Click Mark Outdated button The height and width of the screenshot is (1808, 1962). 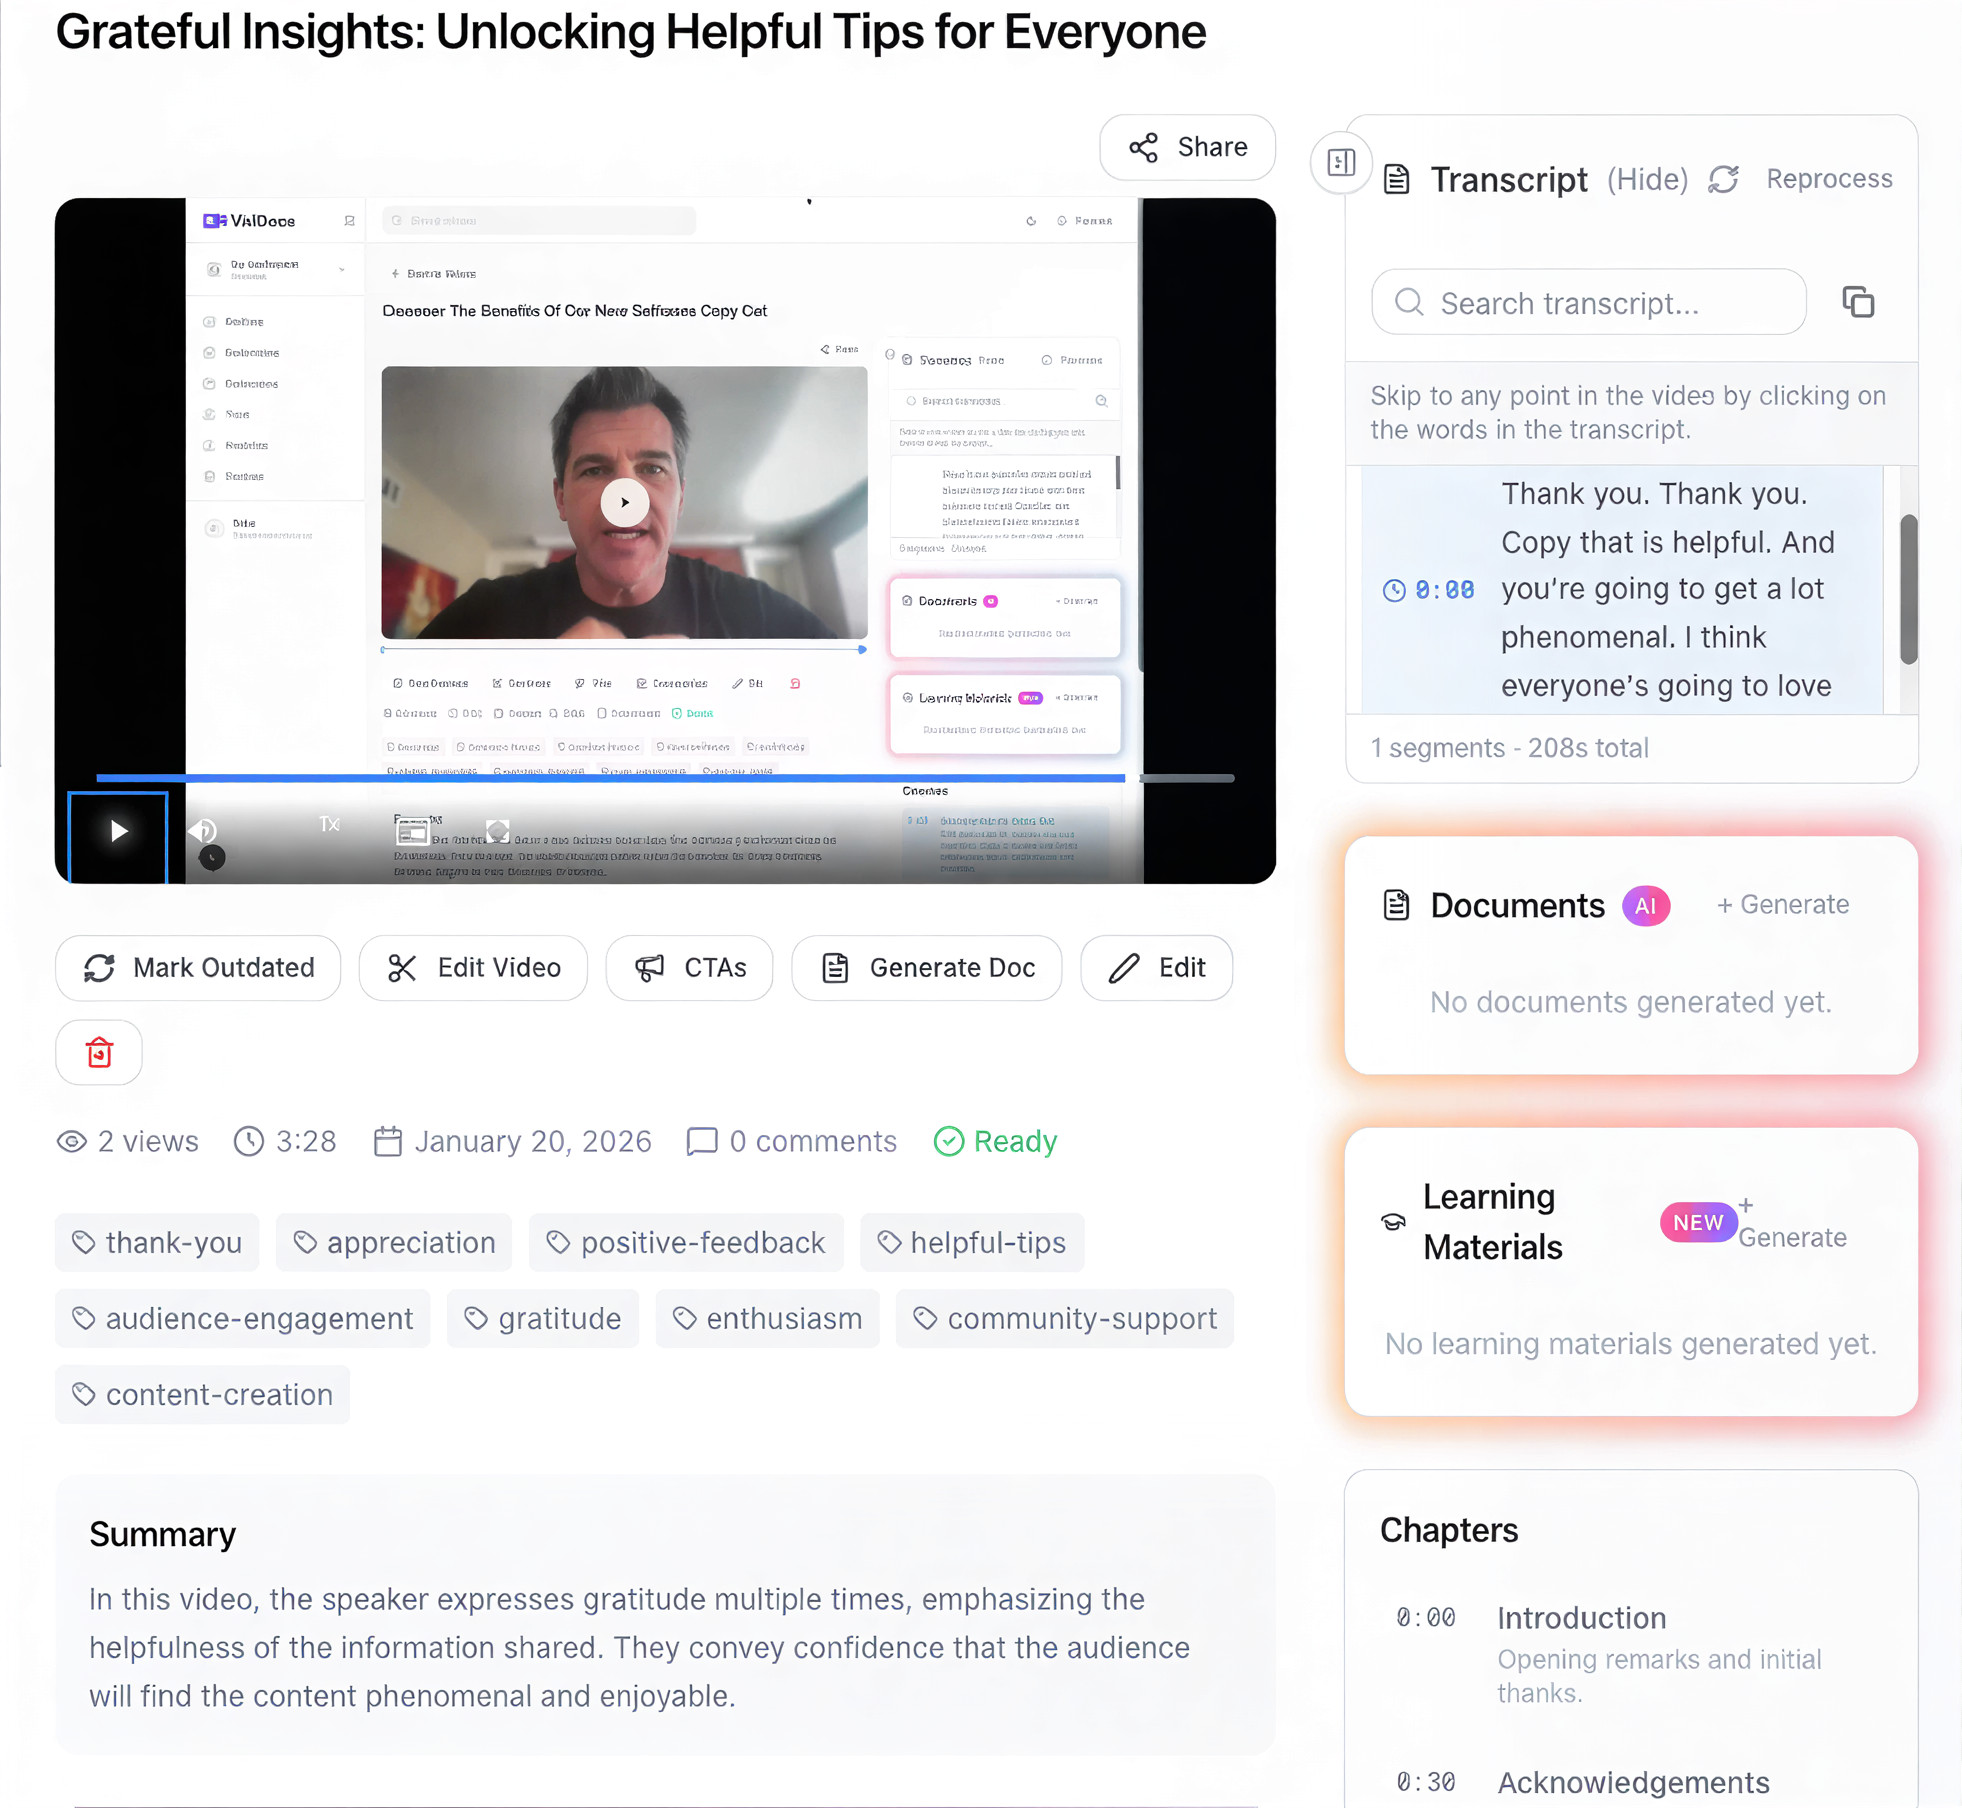(x=198, y=967)
